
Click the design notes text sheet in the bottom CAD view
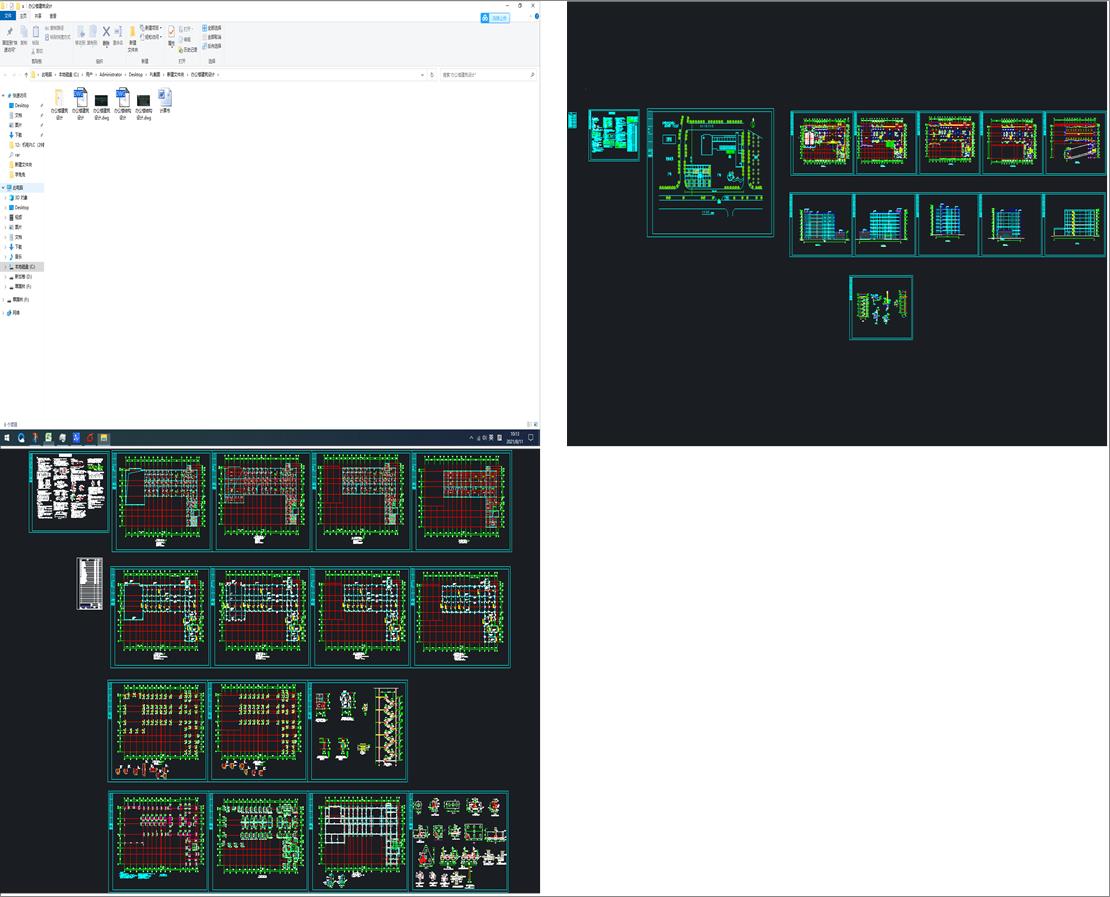coord(69,492)
